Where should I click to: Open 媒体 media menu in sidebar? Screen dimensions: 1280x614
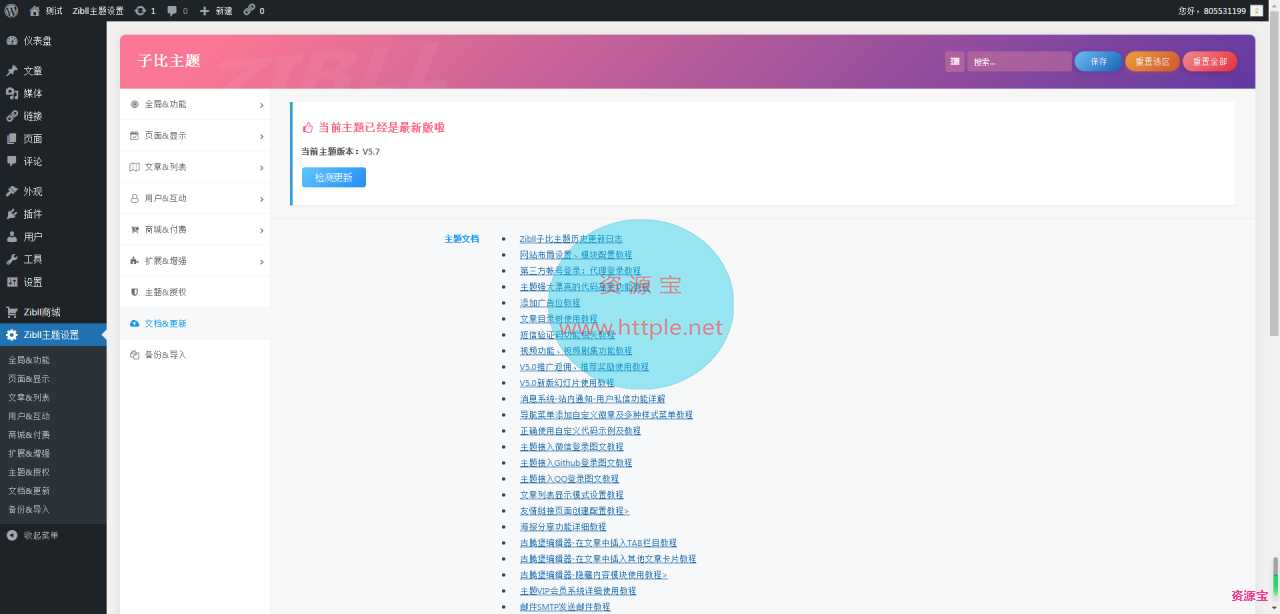click(x=53, y=93)
